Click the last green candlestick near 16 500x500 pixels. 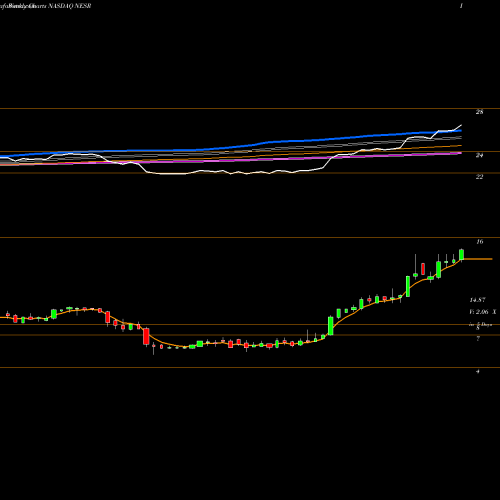coord(462,255)
